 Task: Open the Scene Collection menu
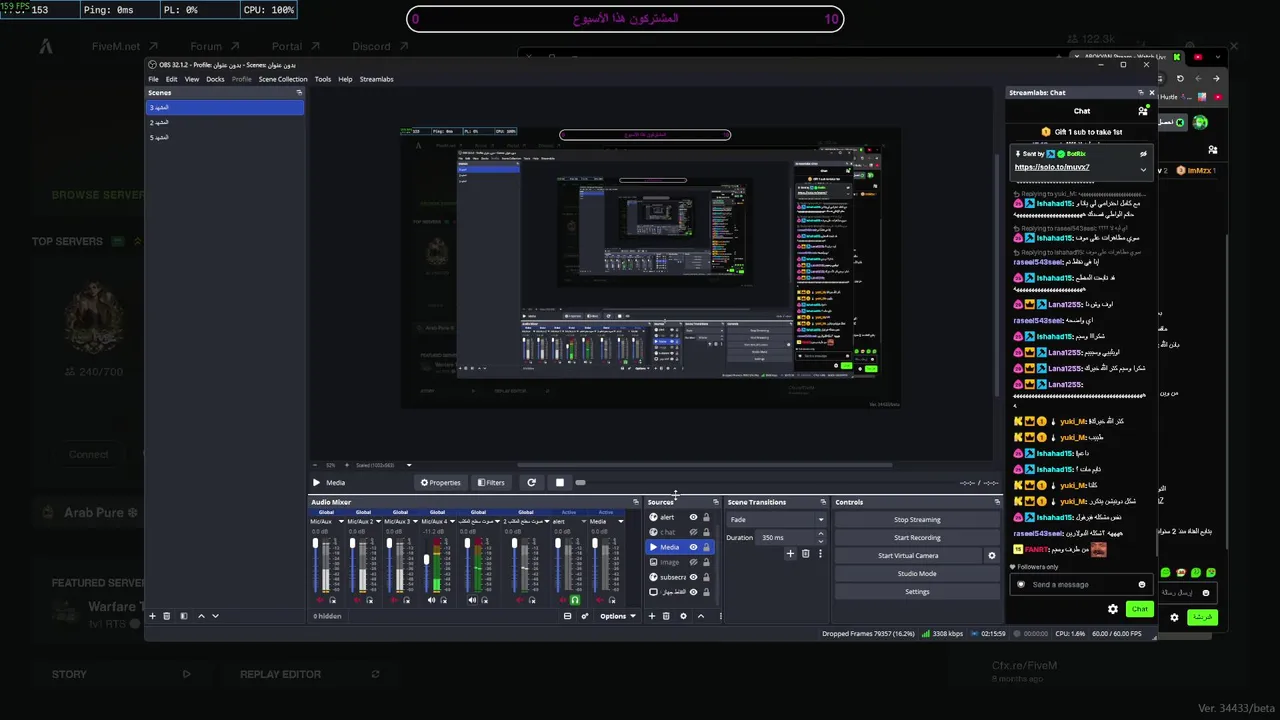pos(283,79)
